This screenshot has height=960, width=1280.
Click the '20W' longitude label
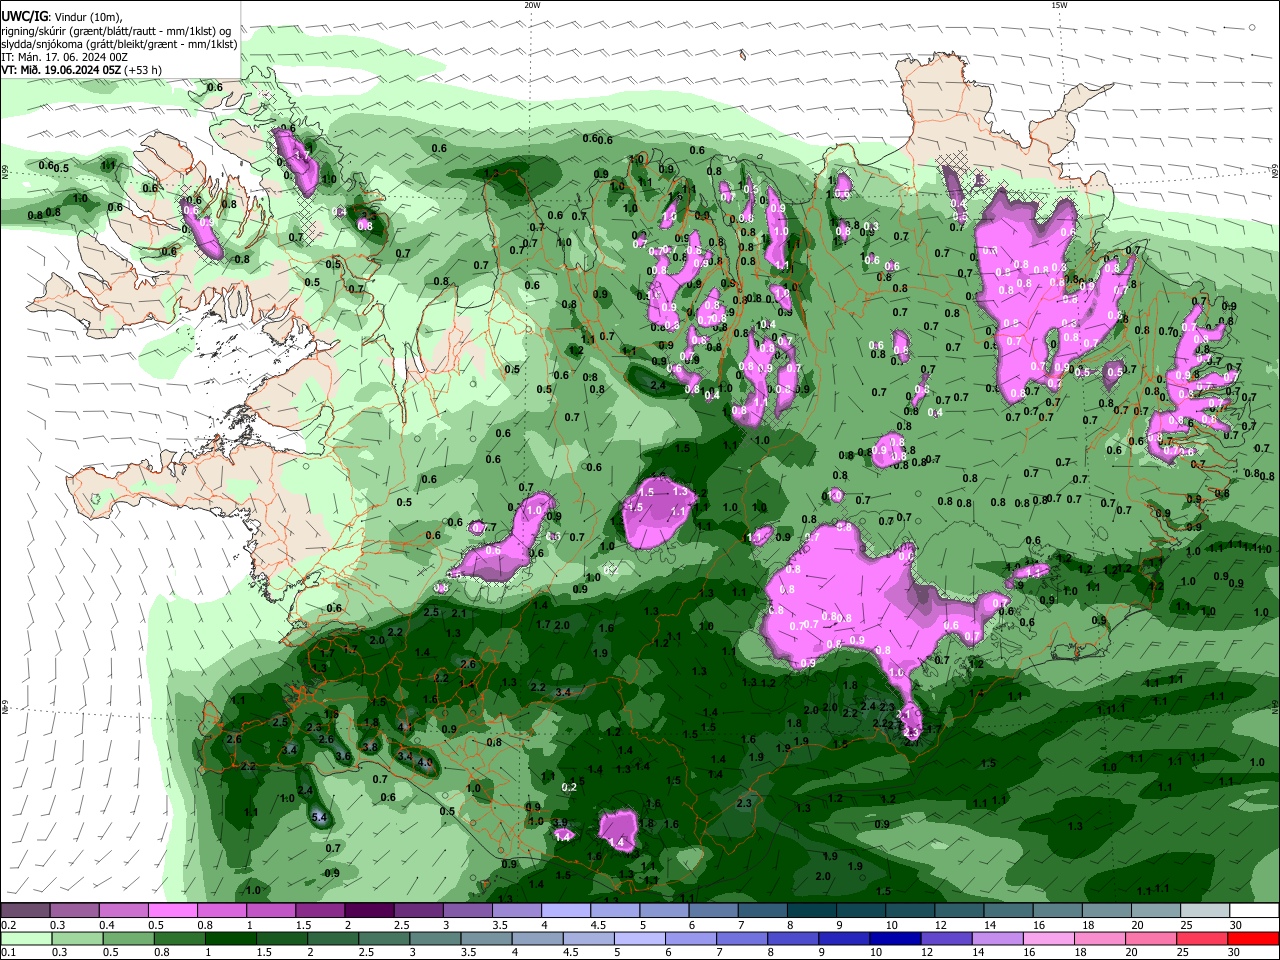[x=532, y=5]
